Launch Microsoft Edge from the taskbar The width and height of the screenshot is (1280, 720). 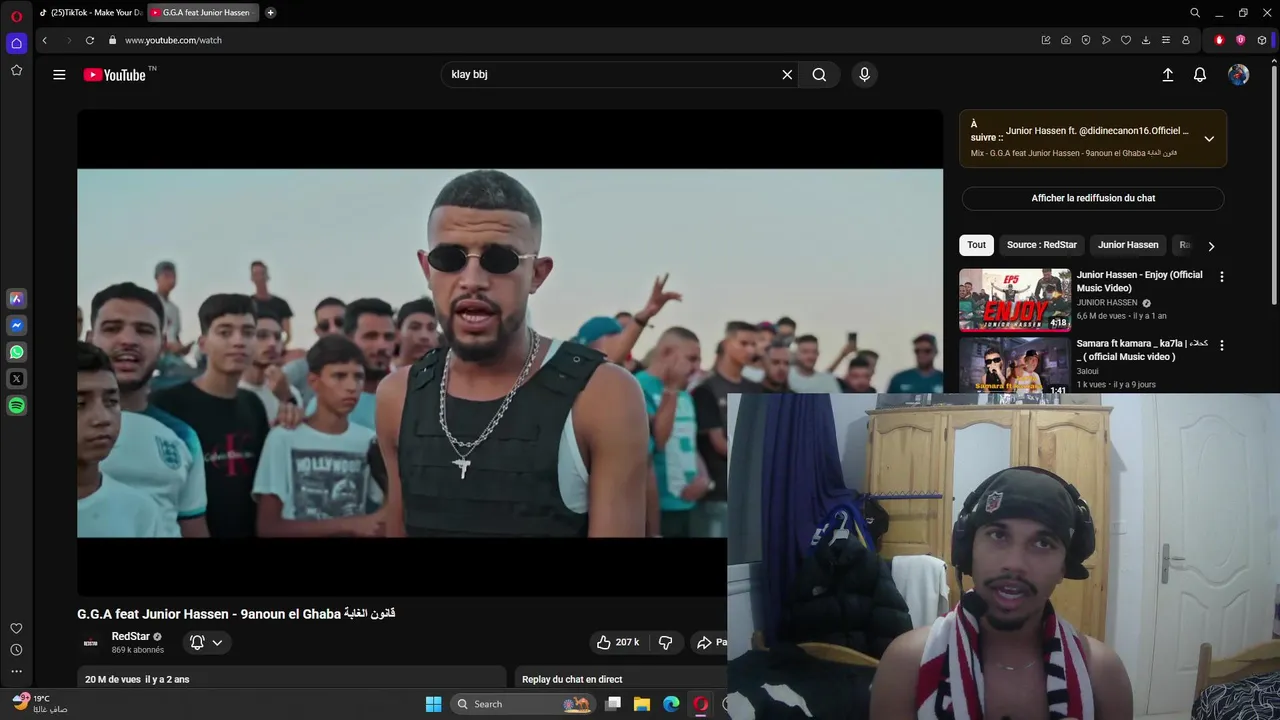pos(671,704)
